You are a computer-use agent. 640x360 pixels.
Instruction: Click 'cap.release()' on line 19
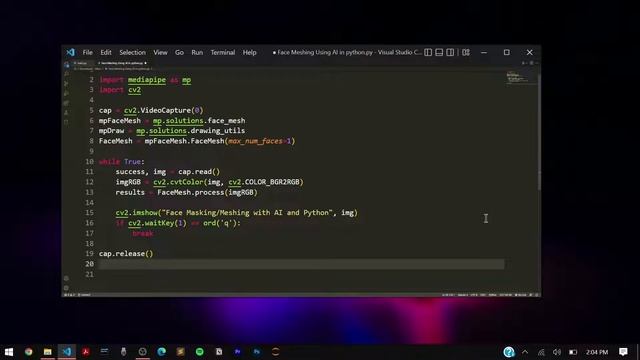(126, 253)
